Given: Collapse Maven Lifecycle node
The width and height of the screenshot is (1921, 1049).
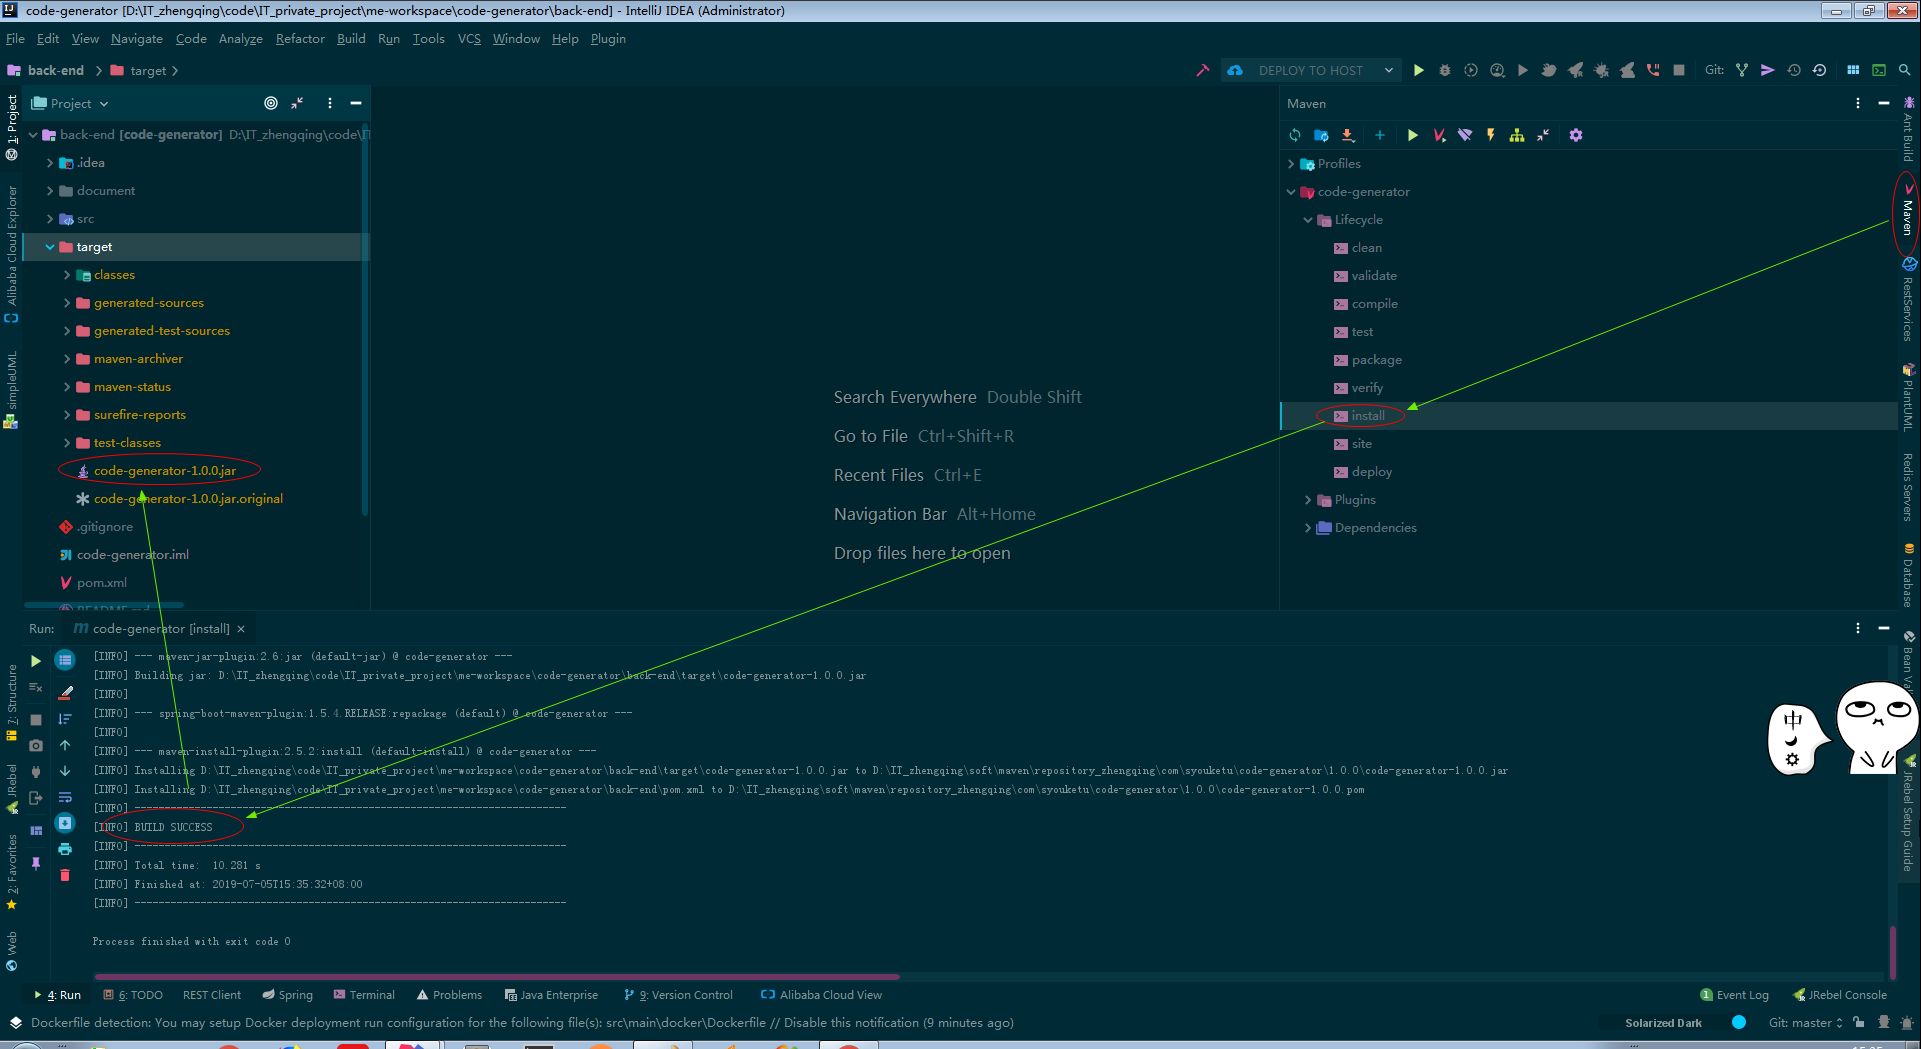Looking at the screenshot, I should click(x=1308, y=220).
